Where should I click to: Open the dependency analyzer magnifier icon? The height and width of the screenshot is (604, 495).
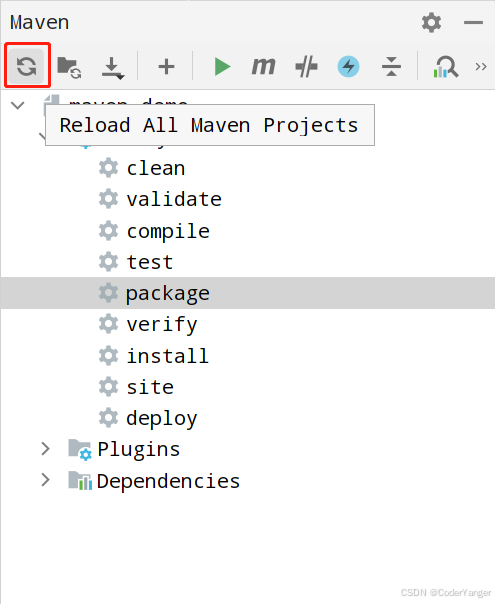pos(446,67)
